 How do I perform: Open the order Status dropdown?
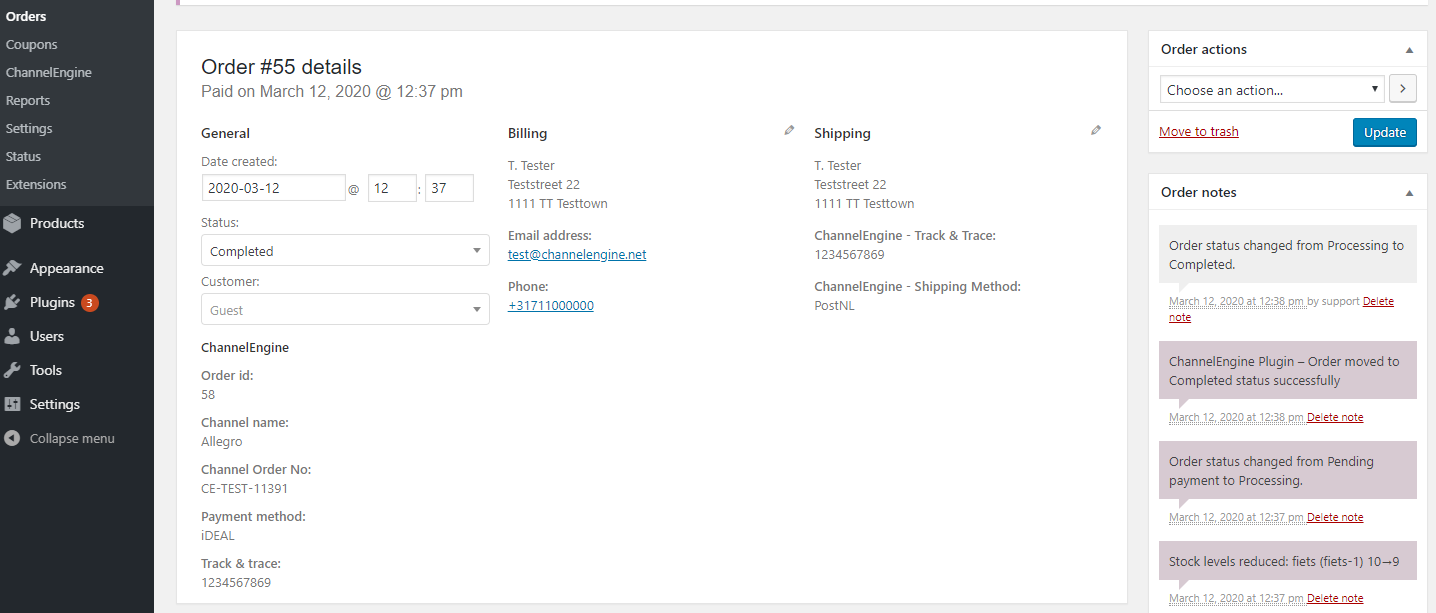(x=345, y=251)
